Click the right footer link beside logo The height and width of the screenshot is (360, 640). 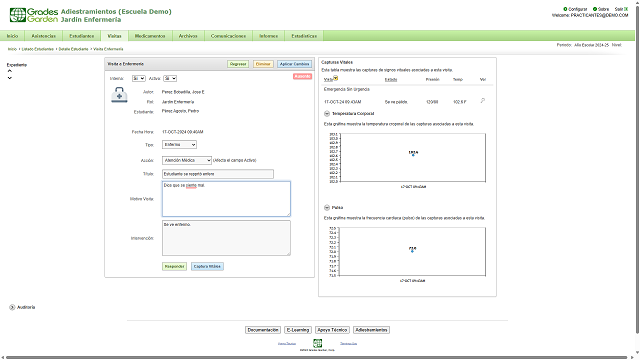(349, 343)
